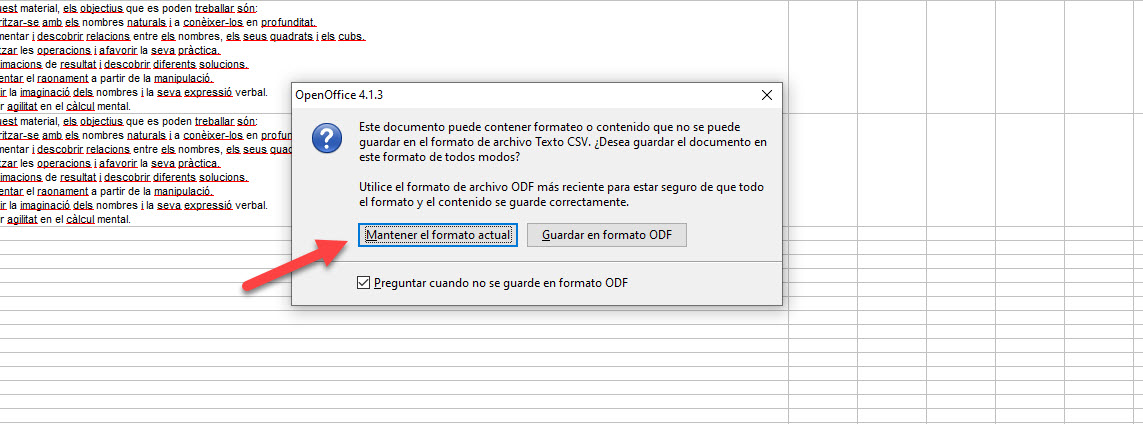Click the 'Utilice el formato de archivo ODF' paragraph
The width and height of the screenshot is (1143, 424).
pos(561,195)
